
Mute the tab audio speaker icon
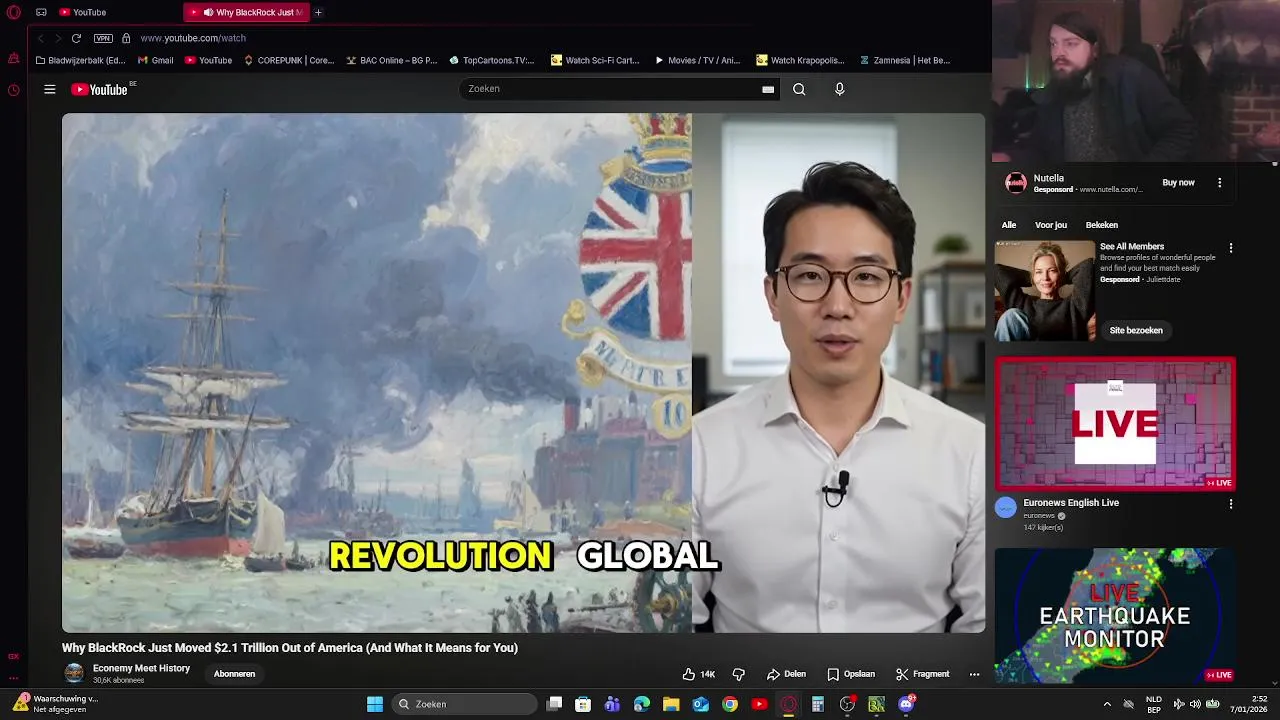point(208,12)
